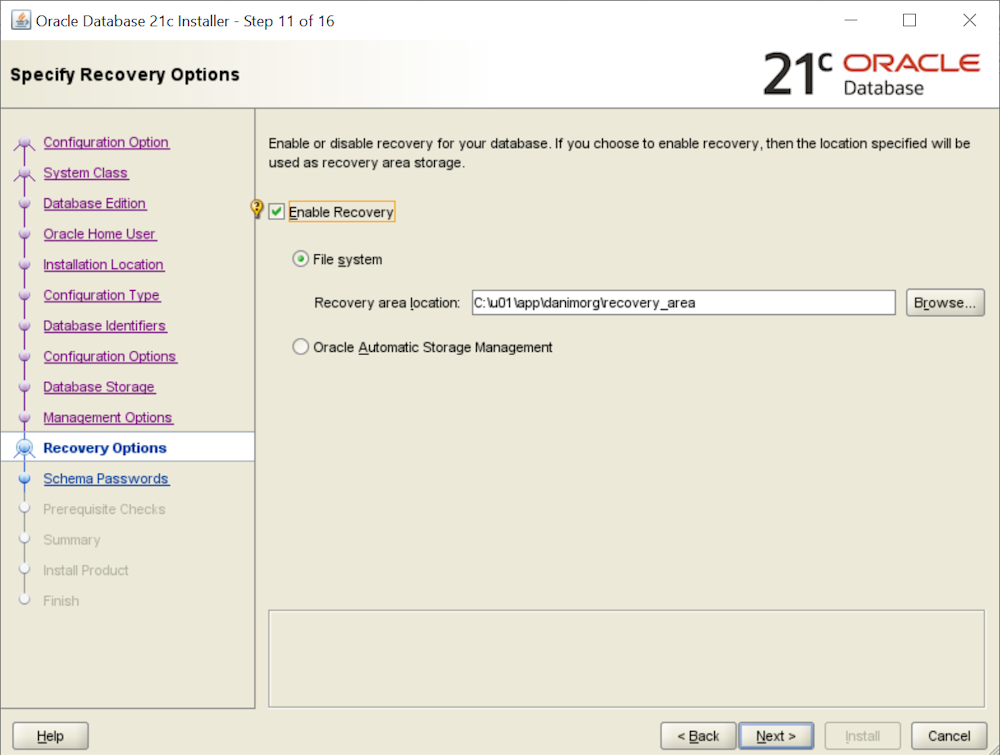
Task: Choose Oracle Automatic Storage Management option
Action: coord(300,348)
